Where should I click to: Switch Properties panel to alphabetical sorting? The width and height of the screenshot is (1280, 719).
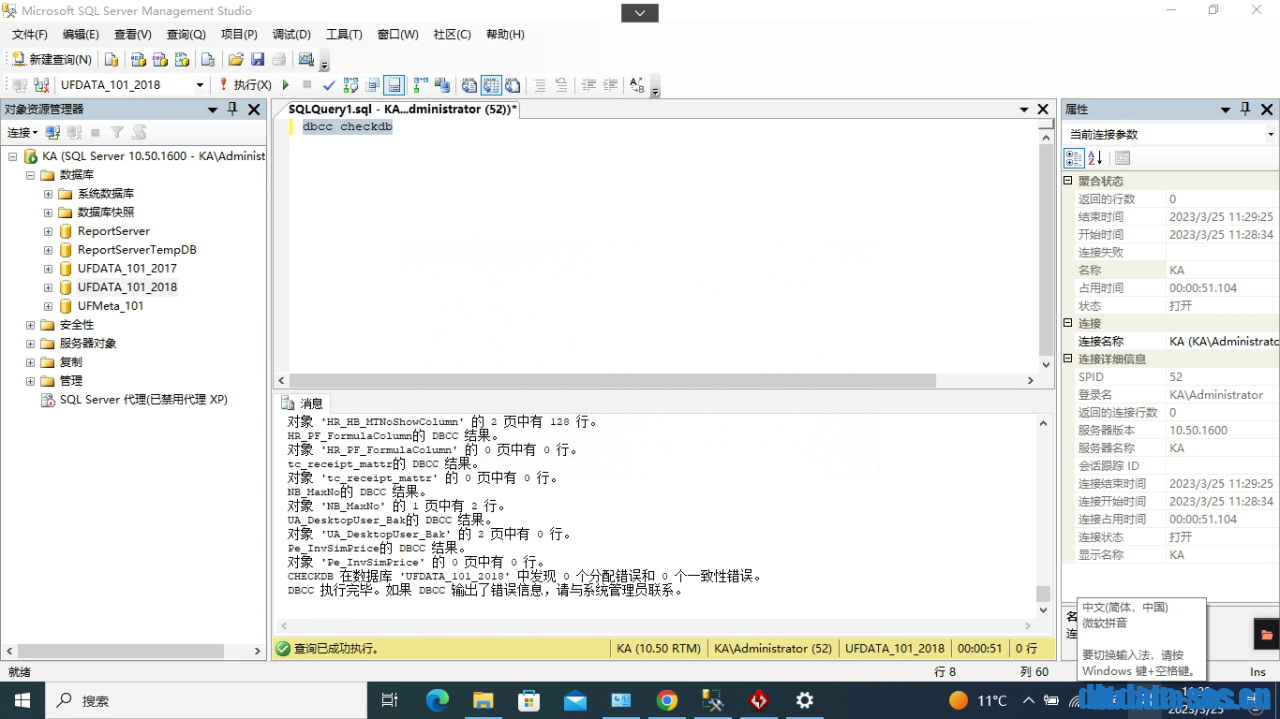pos(1095,157)
